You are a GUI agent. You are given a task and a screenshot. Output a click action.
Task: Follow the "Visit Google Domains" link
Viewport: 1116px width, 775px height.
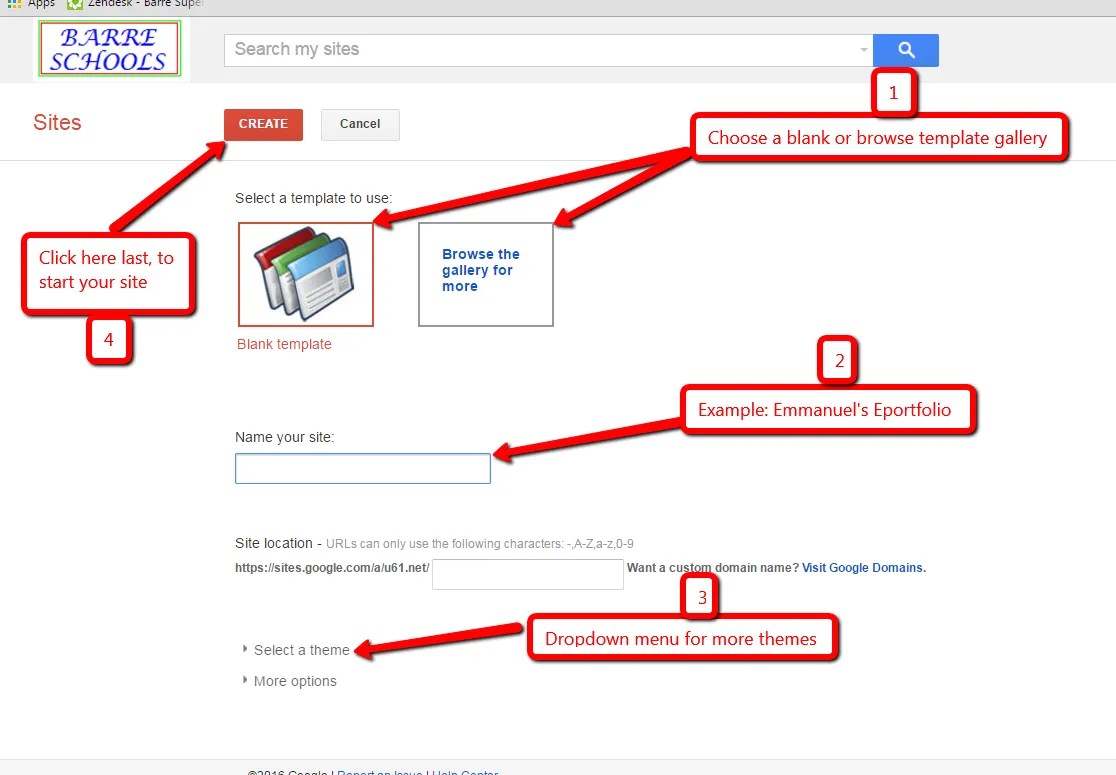coord(862,567)
